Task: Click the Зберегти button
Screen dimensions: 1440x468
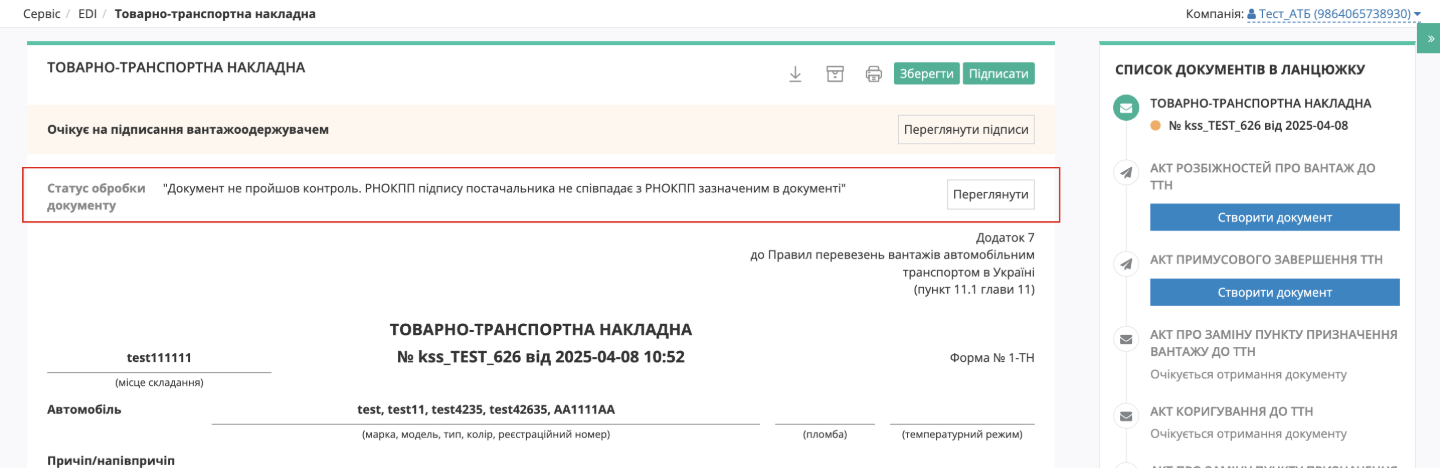Action: 926,74
